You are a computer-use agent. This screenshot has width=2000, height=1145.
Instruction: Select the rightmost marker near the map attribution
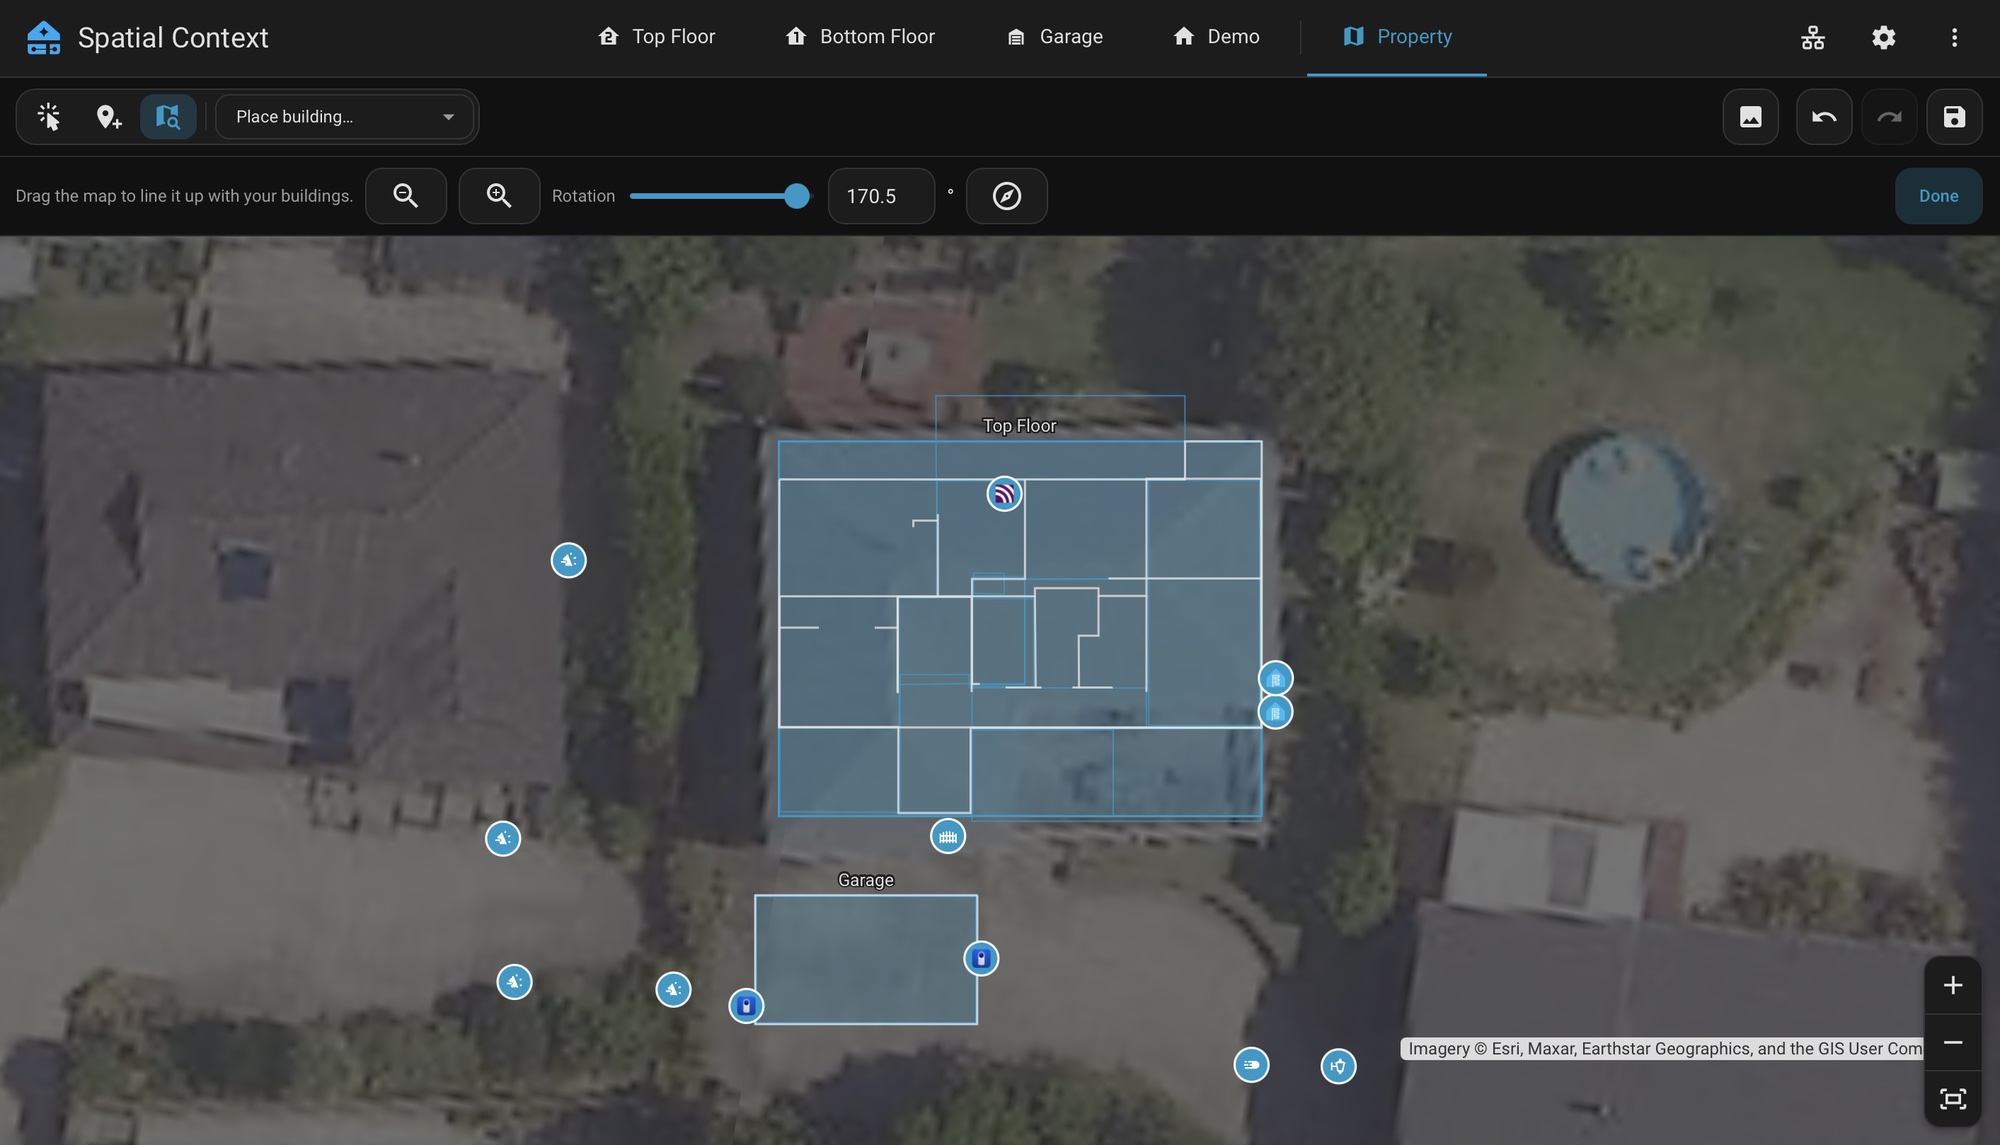(1339, 1066)
